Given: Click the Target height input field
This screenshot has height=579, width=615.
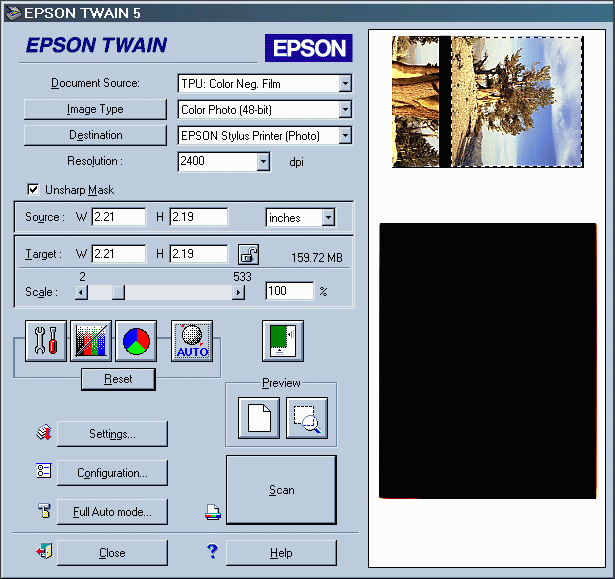Looking at the screenshot, I should (x=198, y=254).
